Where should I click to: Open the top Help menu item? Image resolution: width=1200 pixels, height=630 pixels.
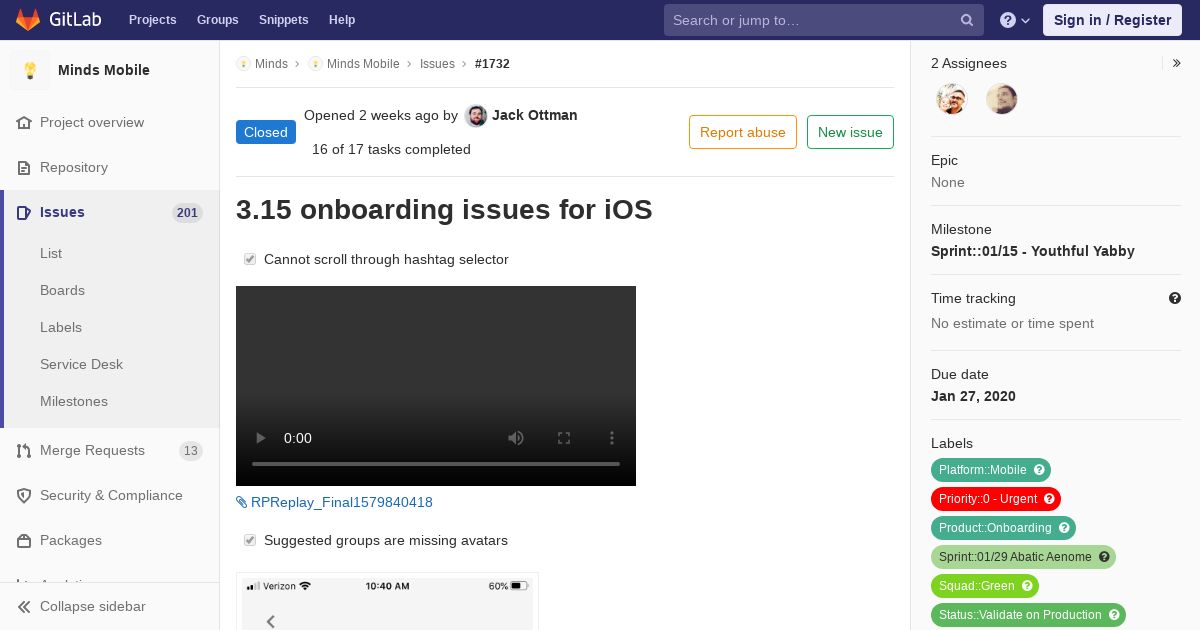(342, 20)
